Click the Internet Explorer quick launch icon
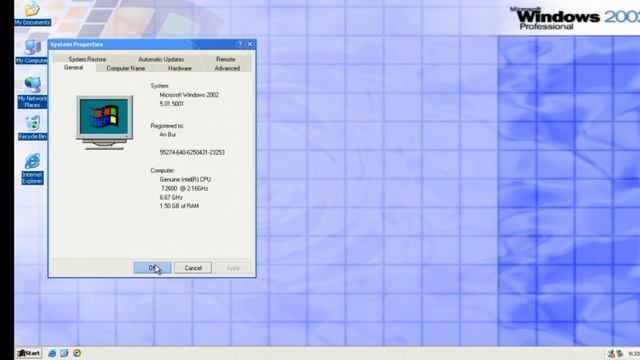The image size is (640, 360). tap(52, 353)
